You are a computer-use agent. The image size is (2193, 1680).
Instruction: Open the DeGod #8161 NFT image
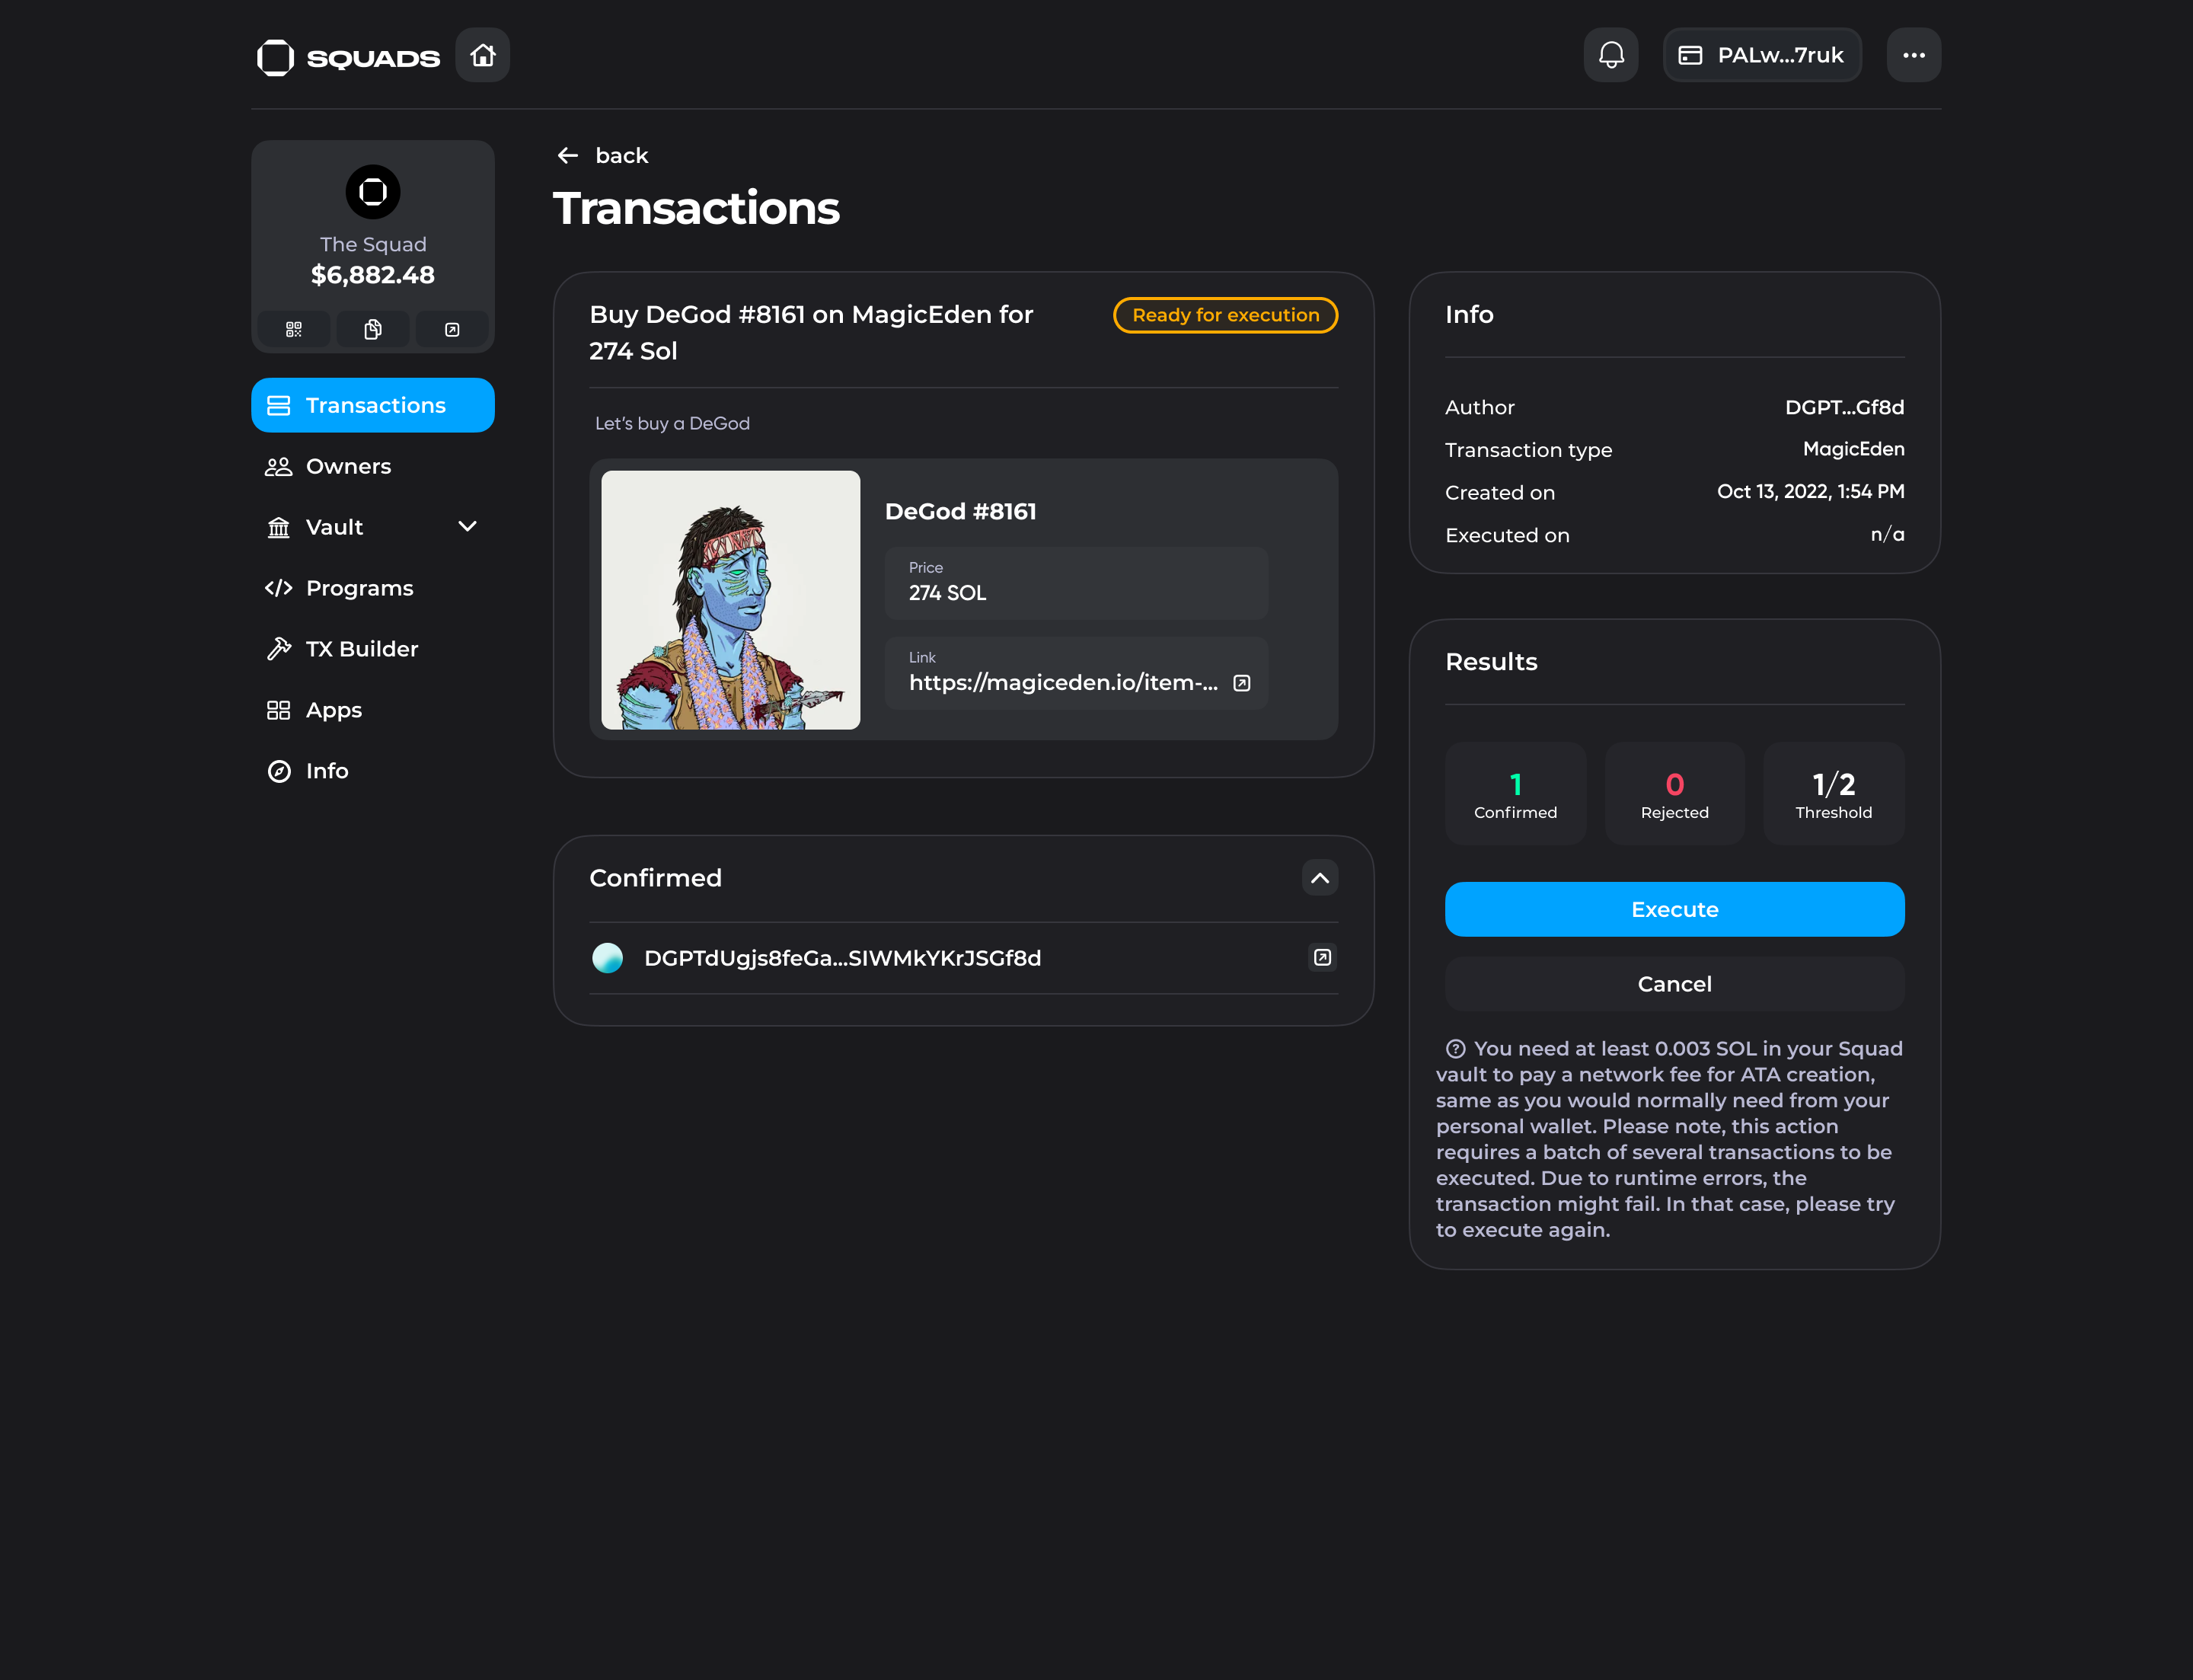click(730, 600)
